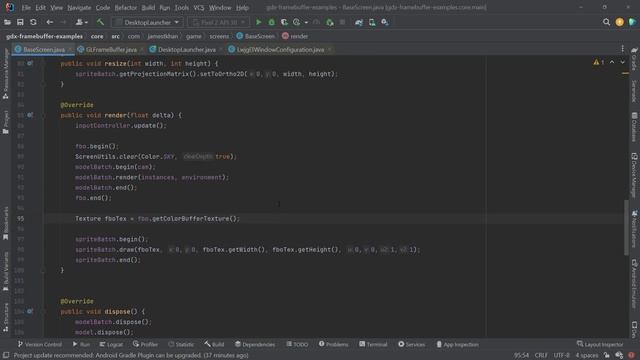Viewport: 640px width, 360px height.
Task: Switch to Lwjgl3WindowConfiguration.java tab
Action: click(x=281, y=49)
